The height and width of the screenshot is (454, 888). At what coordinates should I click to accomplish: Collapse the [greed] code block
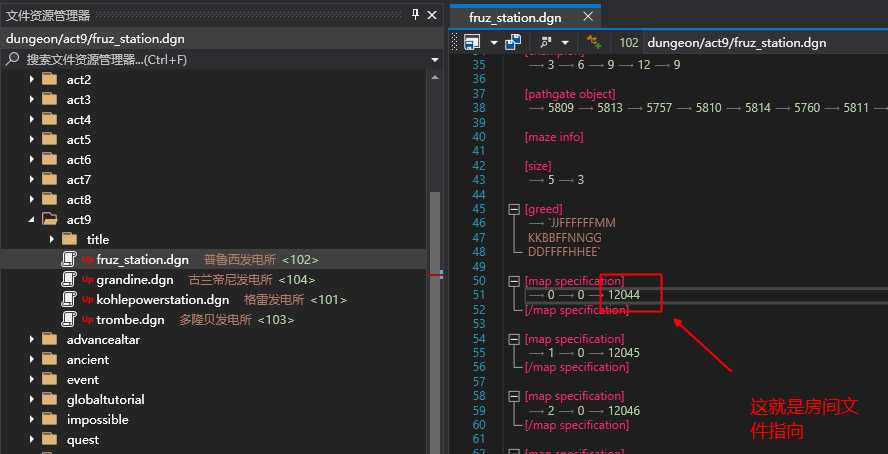(x=514, y=209)
